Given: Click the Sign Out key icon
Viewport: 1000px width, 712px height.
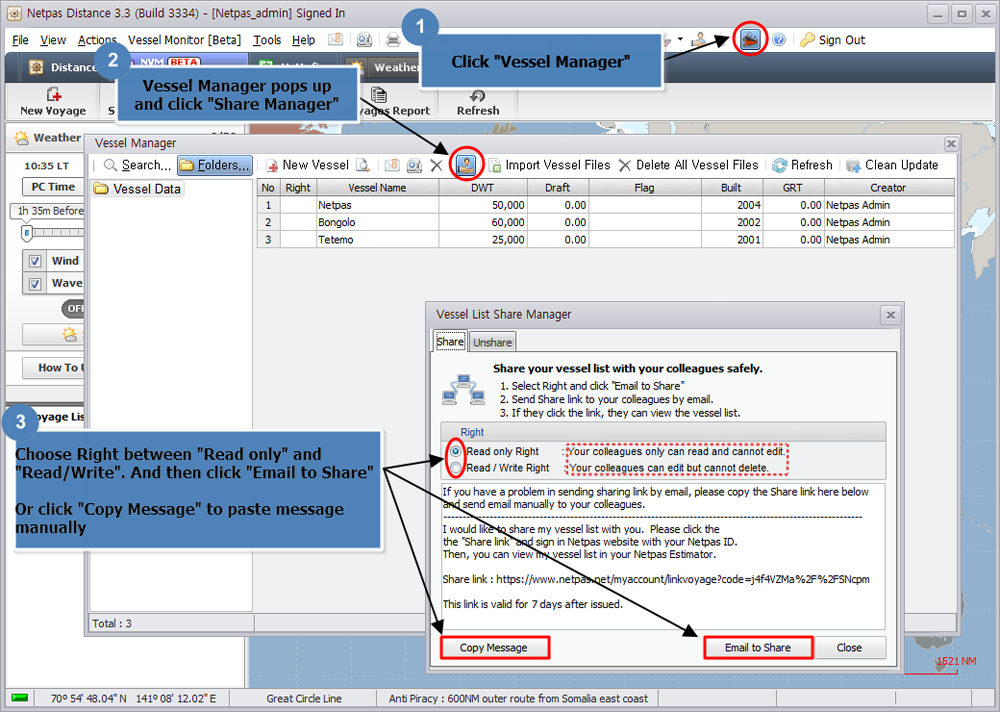Looking at the screenshot, I should tap(807, 40).
